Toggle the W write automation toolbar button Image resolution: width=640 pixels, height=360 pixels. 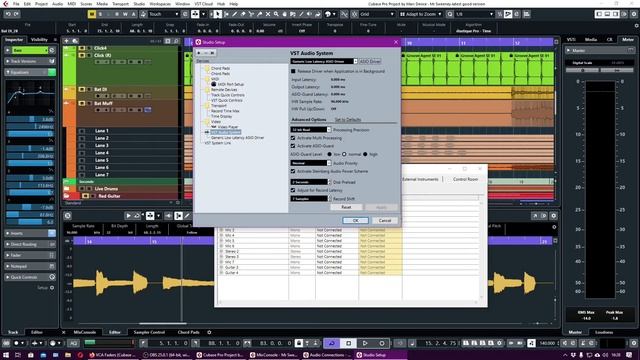point(125,14)
